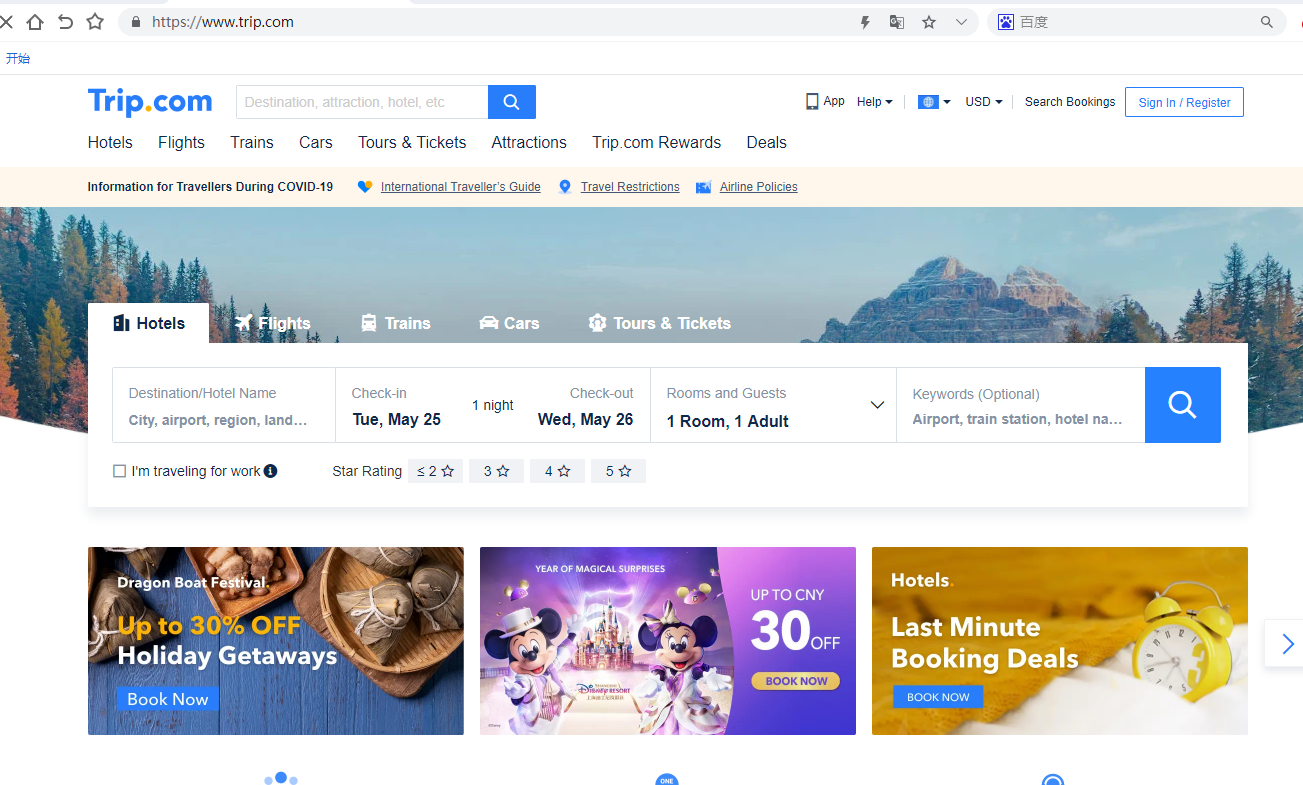
Task: Click info icon next to traveling for work
Action: (x=270, y=471)
